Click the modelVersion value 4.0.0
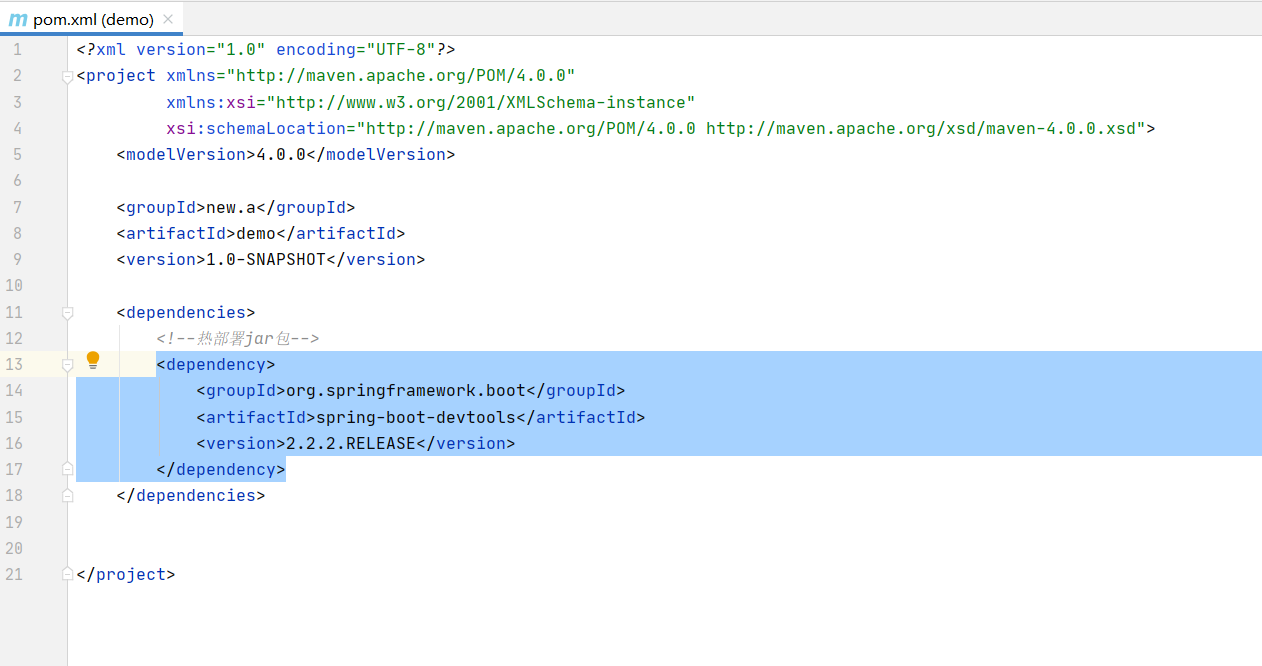 point(281,154)
